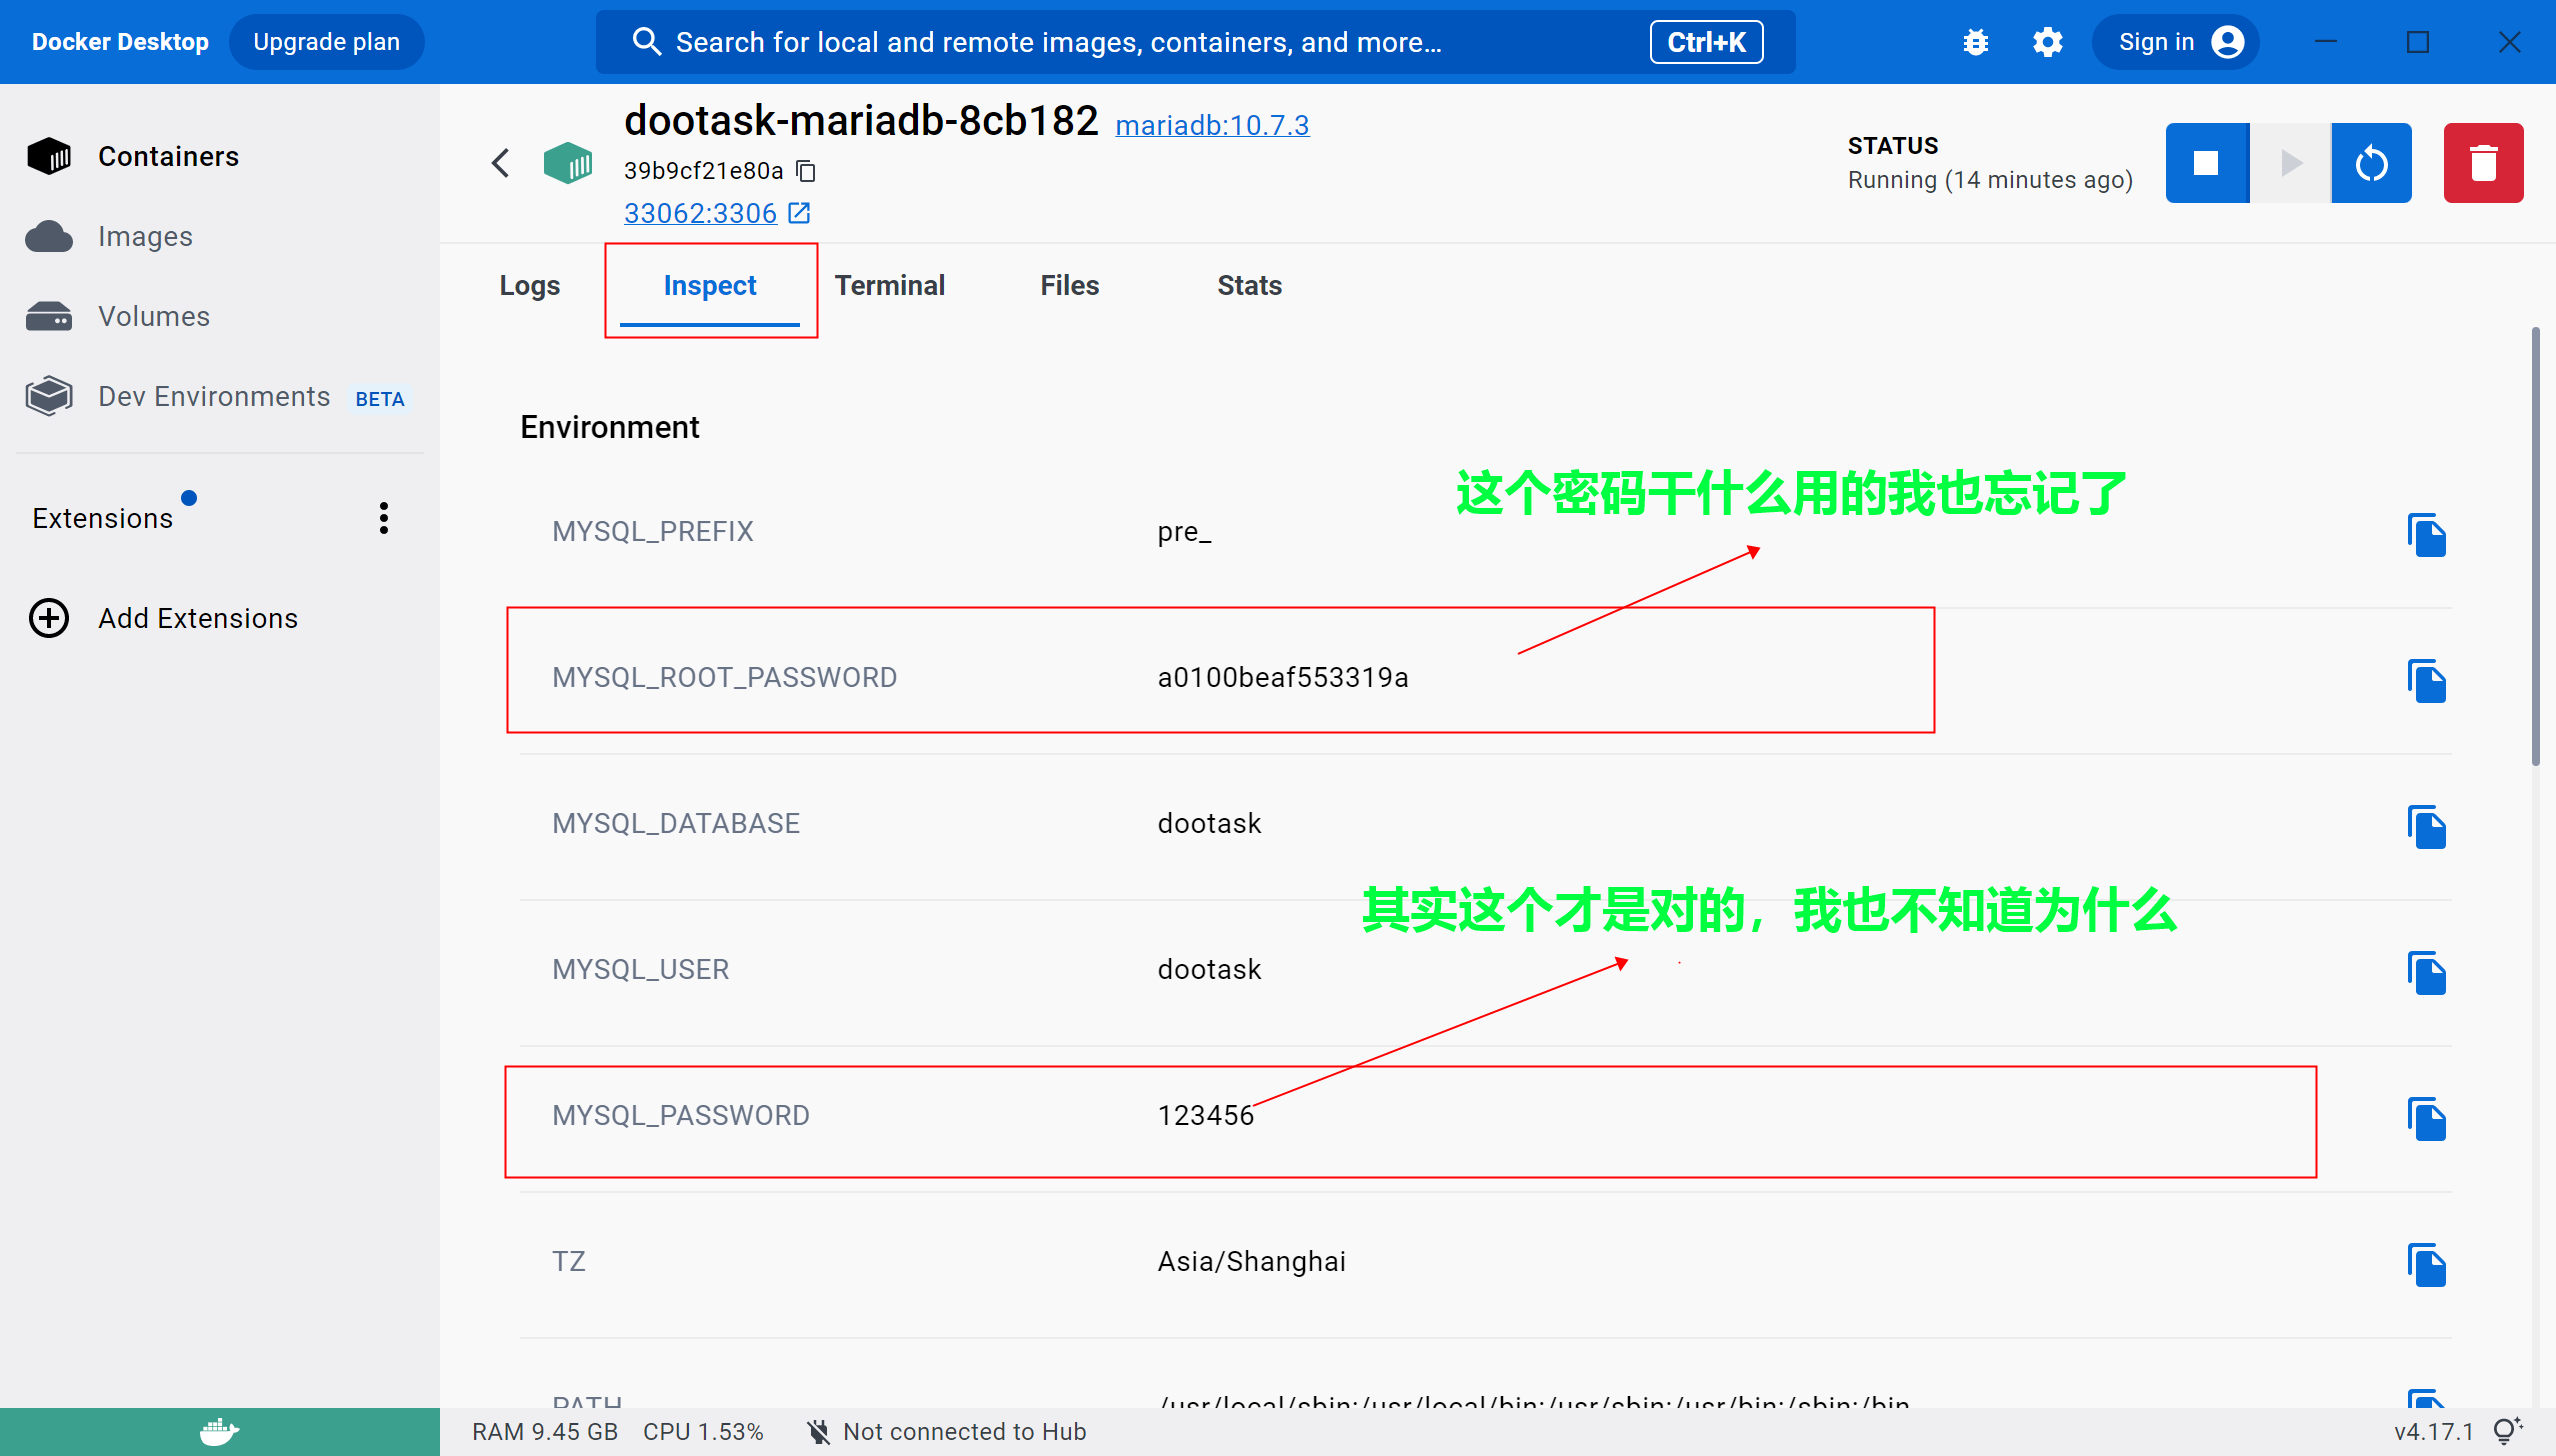
Task: Click the Upgrade plan button
Action: tap(326, 42)
